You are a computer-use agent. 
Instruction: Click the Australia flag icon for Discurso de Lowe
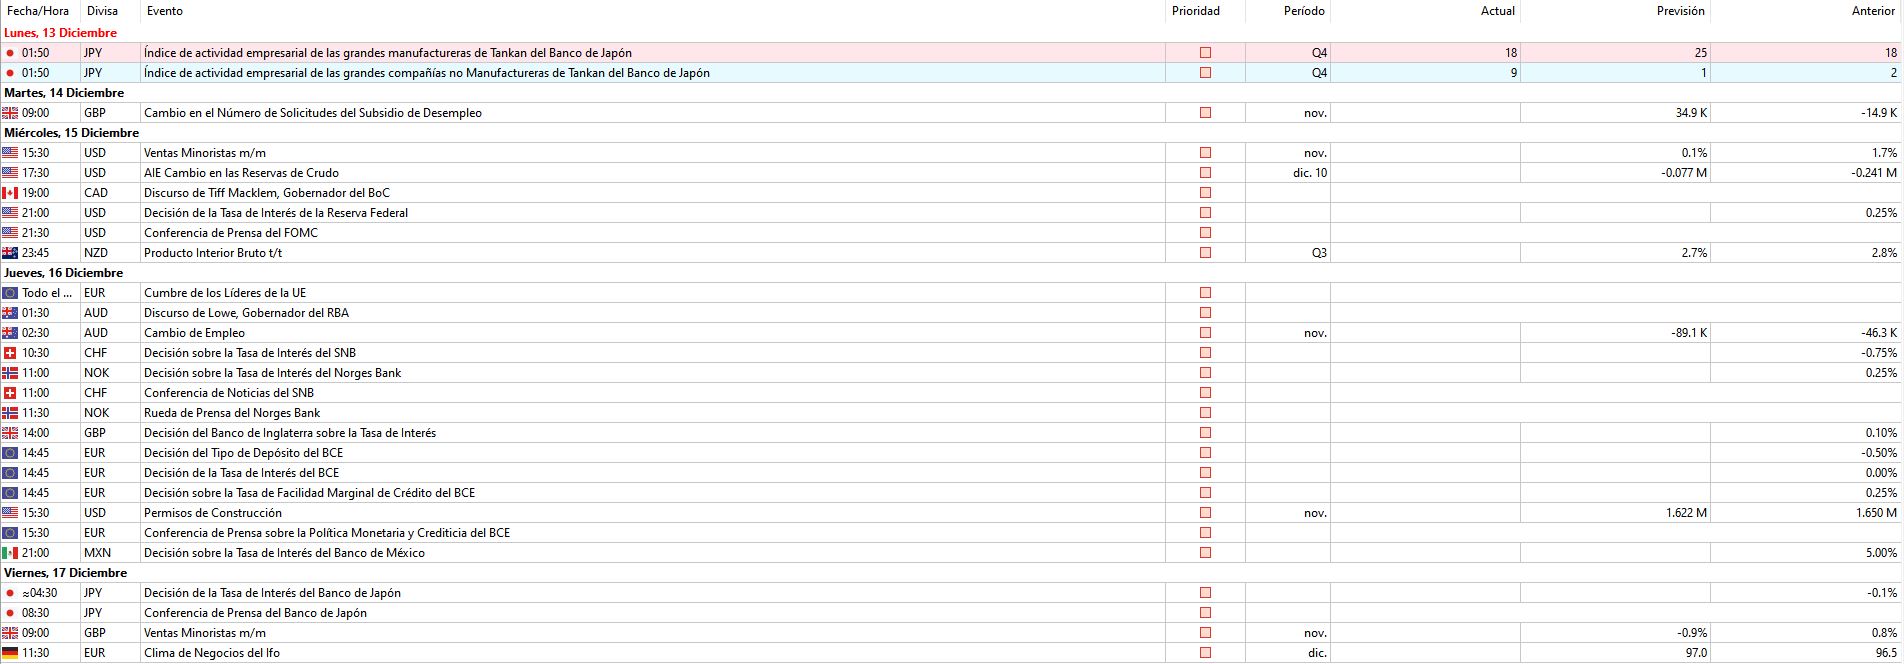(x=10, y=313)
